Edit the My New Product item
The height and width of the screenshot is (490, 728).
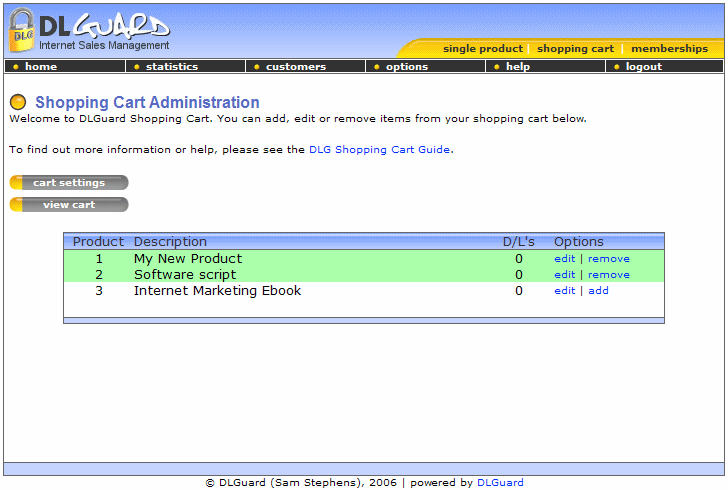point(564,259)
